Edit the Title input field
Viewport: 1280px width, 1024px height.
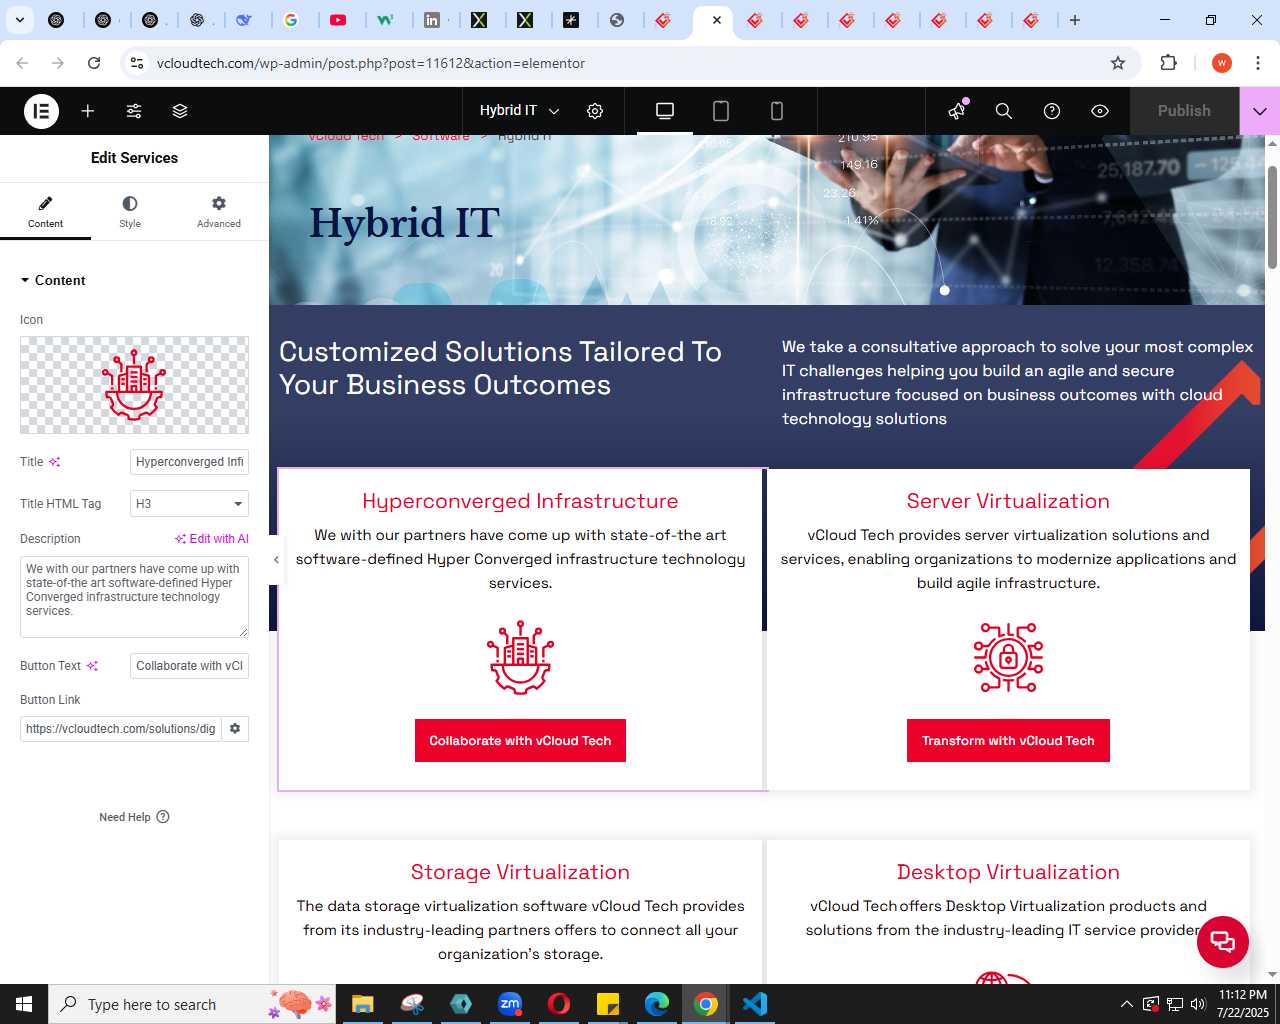189,462
